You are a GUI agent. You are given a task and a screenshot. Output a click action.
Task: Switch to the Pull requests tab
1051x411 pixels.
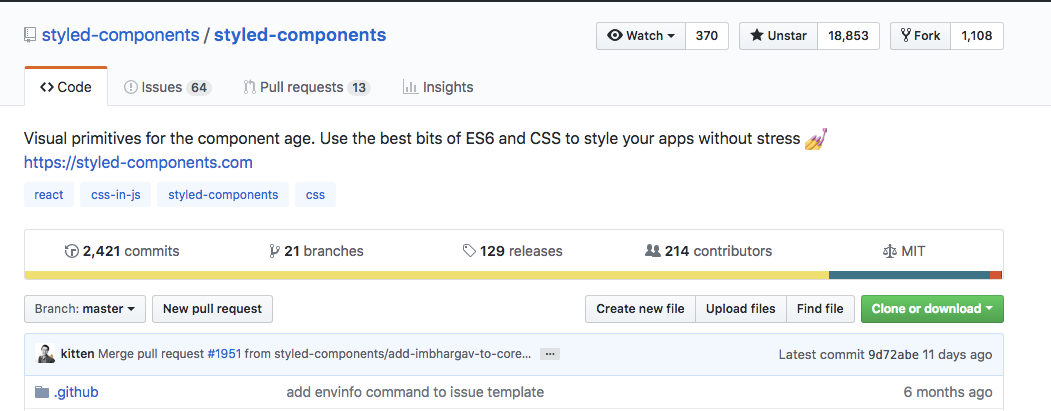coord(306,87)
